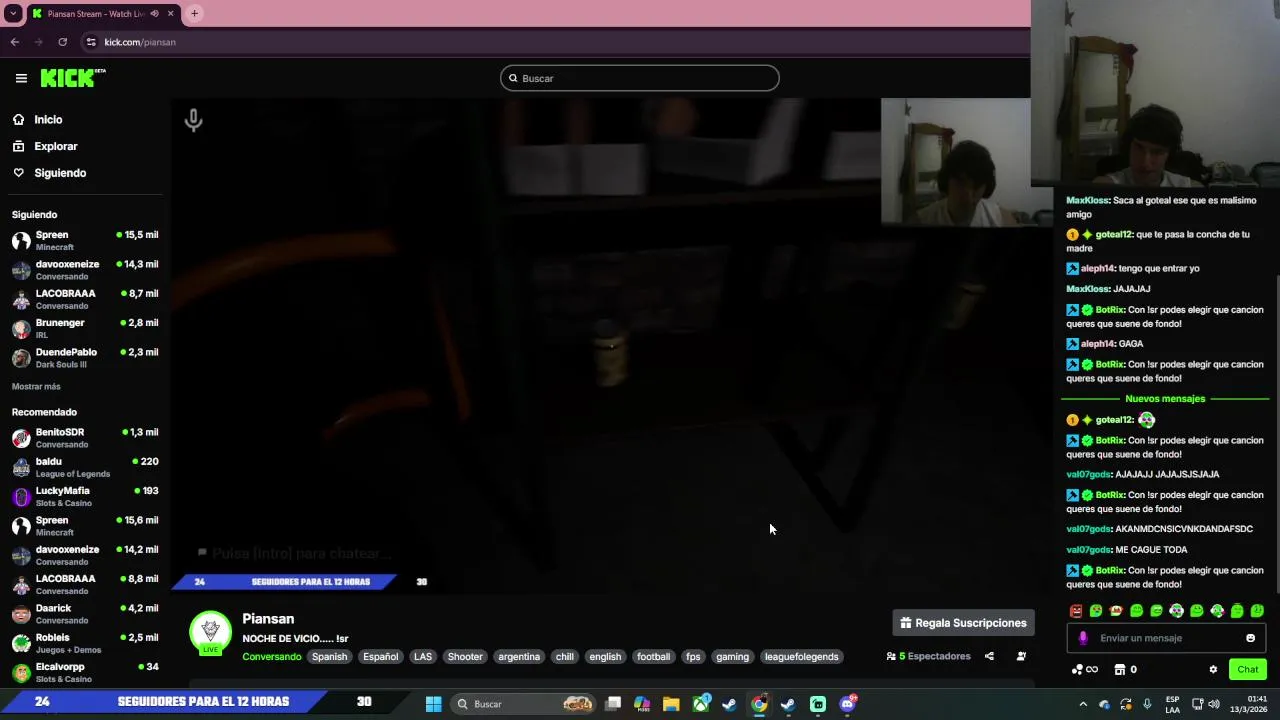
Task: Send message with the Chat button
Action: point(1248,670)
